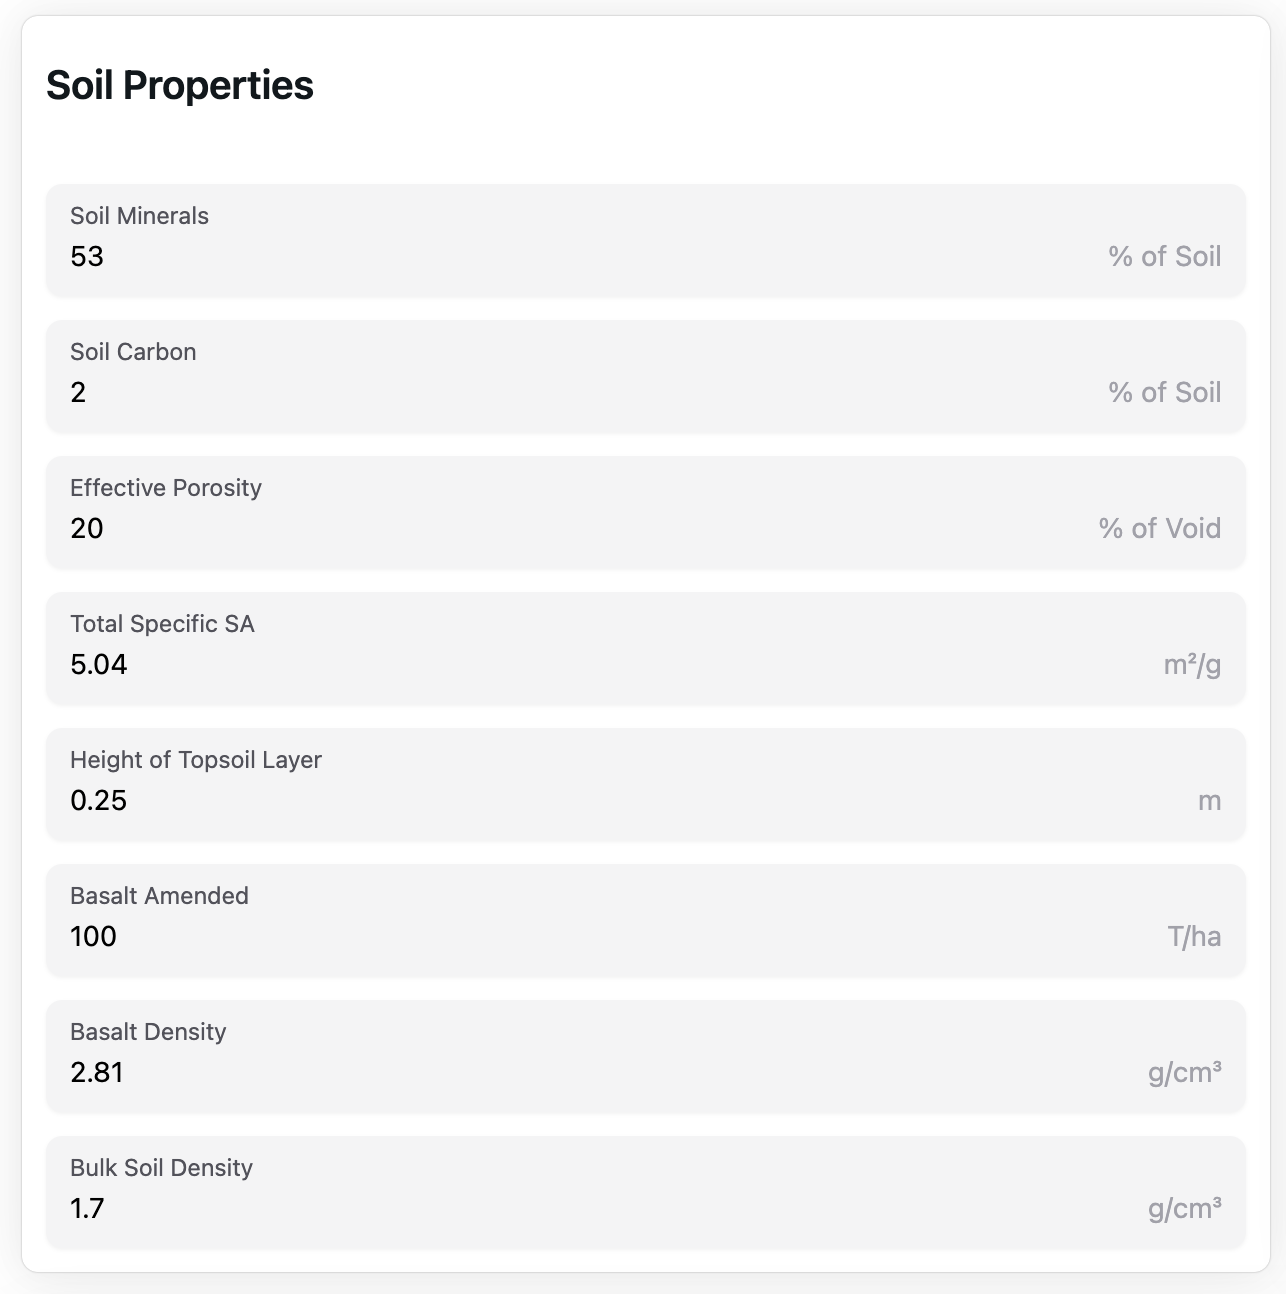The height and width of the screenshot is (1294, 1286).
Task: Click the g/cm³ unit for Basalt Density
Action: (1184, 1073)
